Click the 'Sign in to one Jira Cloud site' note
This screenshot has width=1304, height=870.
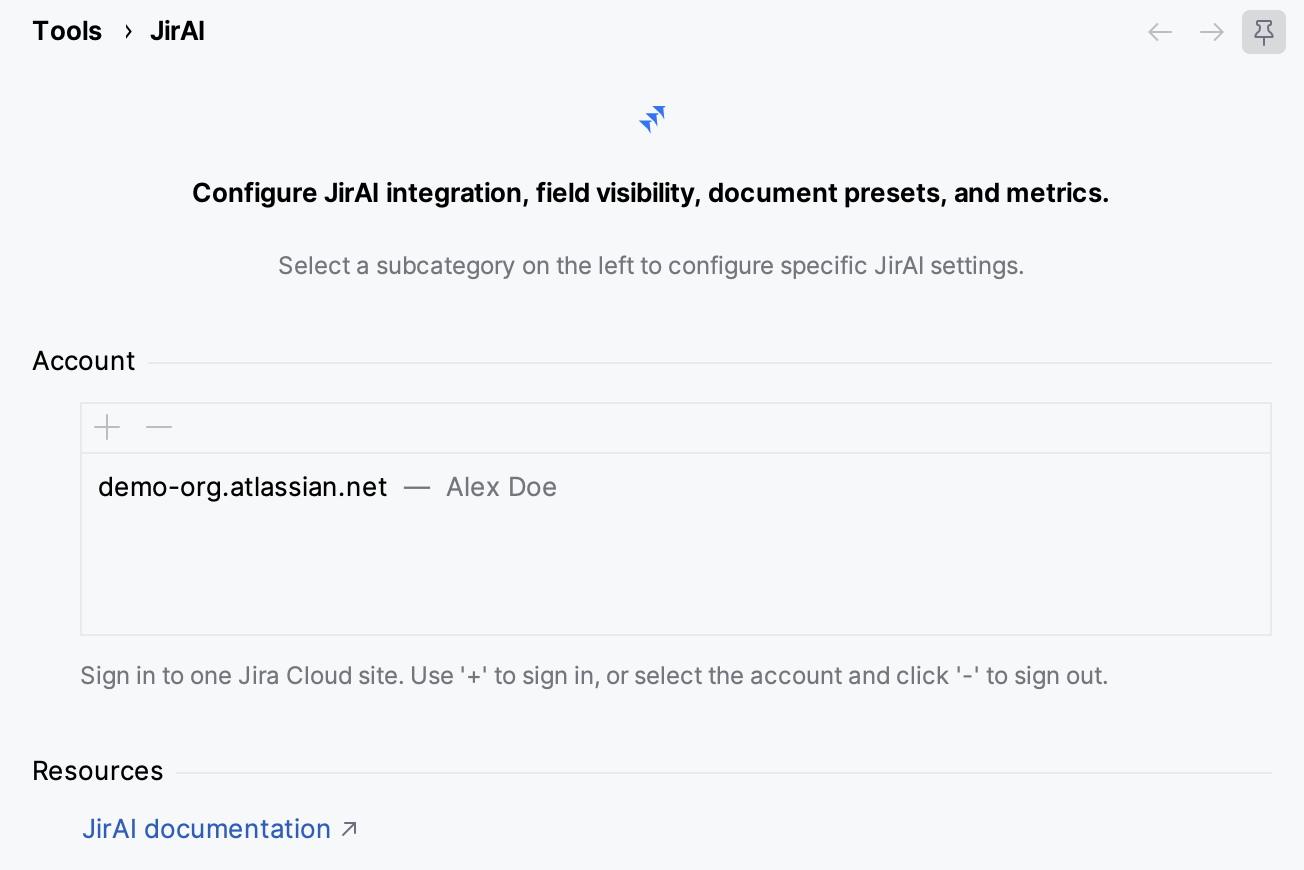point(594,676)
